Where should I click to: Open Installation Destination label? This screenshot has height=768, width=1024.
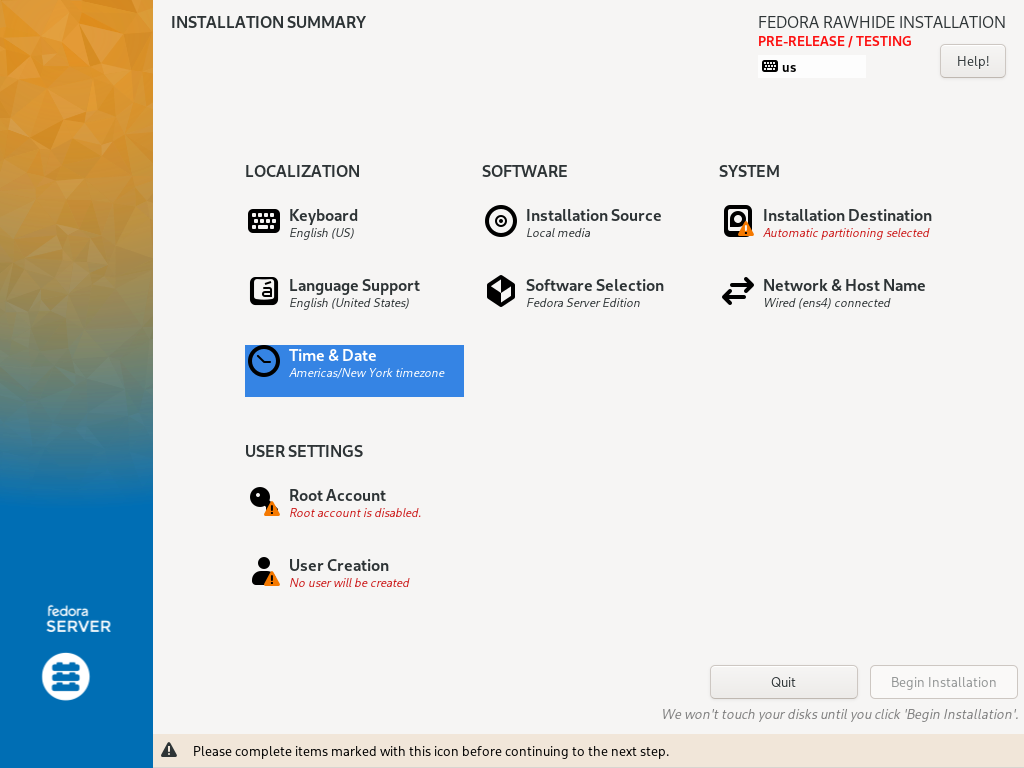(847, 216)
